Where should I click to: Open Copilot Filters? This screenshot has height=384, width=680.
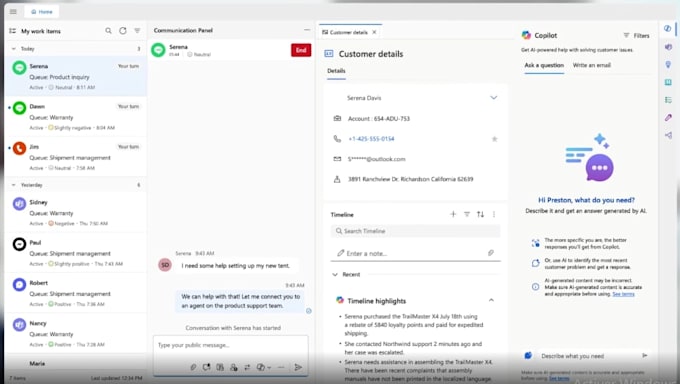point(636,36)
